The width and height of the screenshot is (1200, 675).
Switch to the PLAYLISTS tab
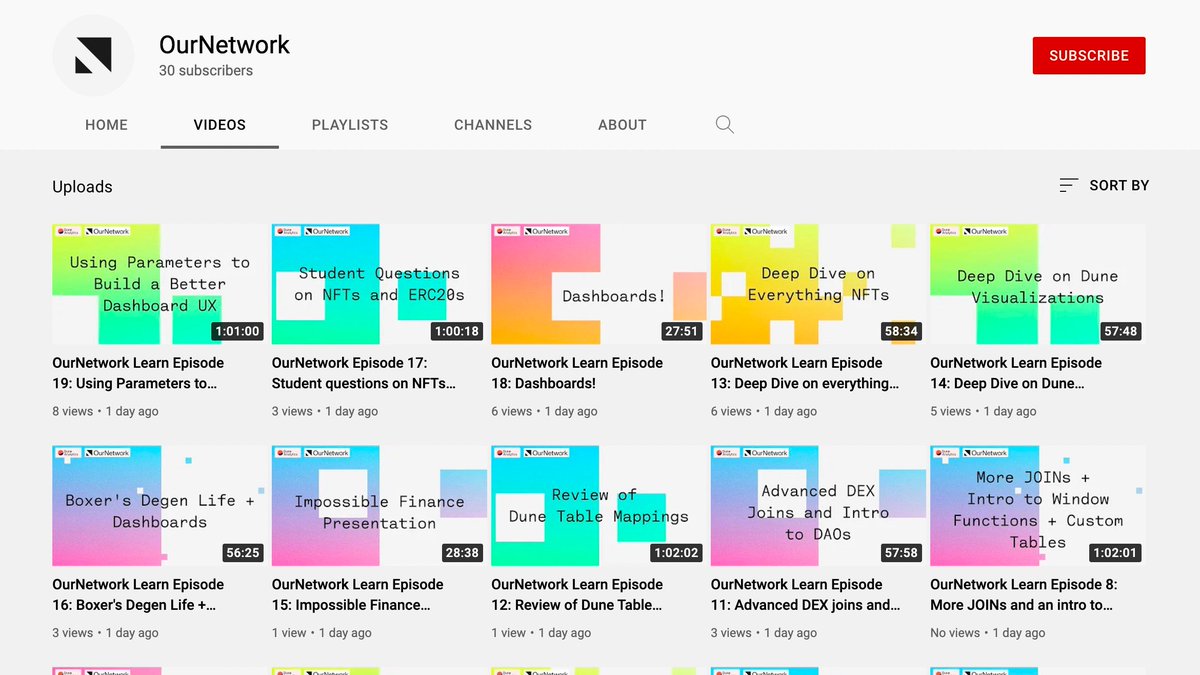tap(349, 124)
